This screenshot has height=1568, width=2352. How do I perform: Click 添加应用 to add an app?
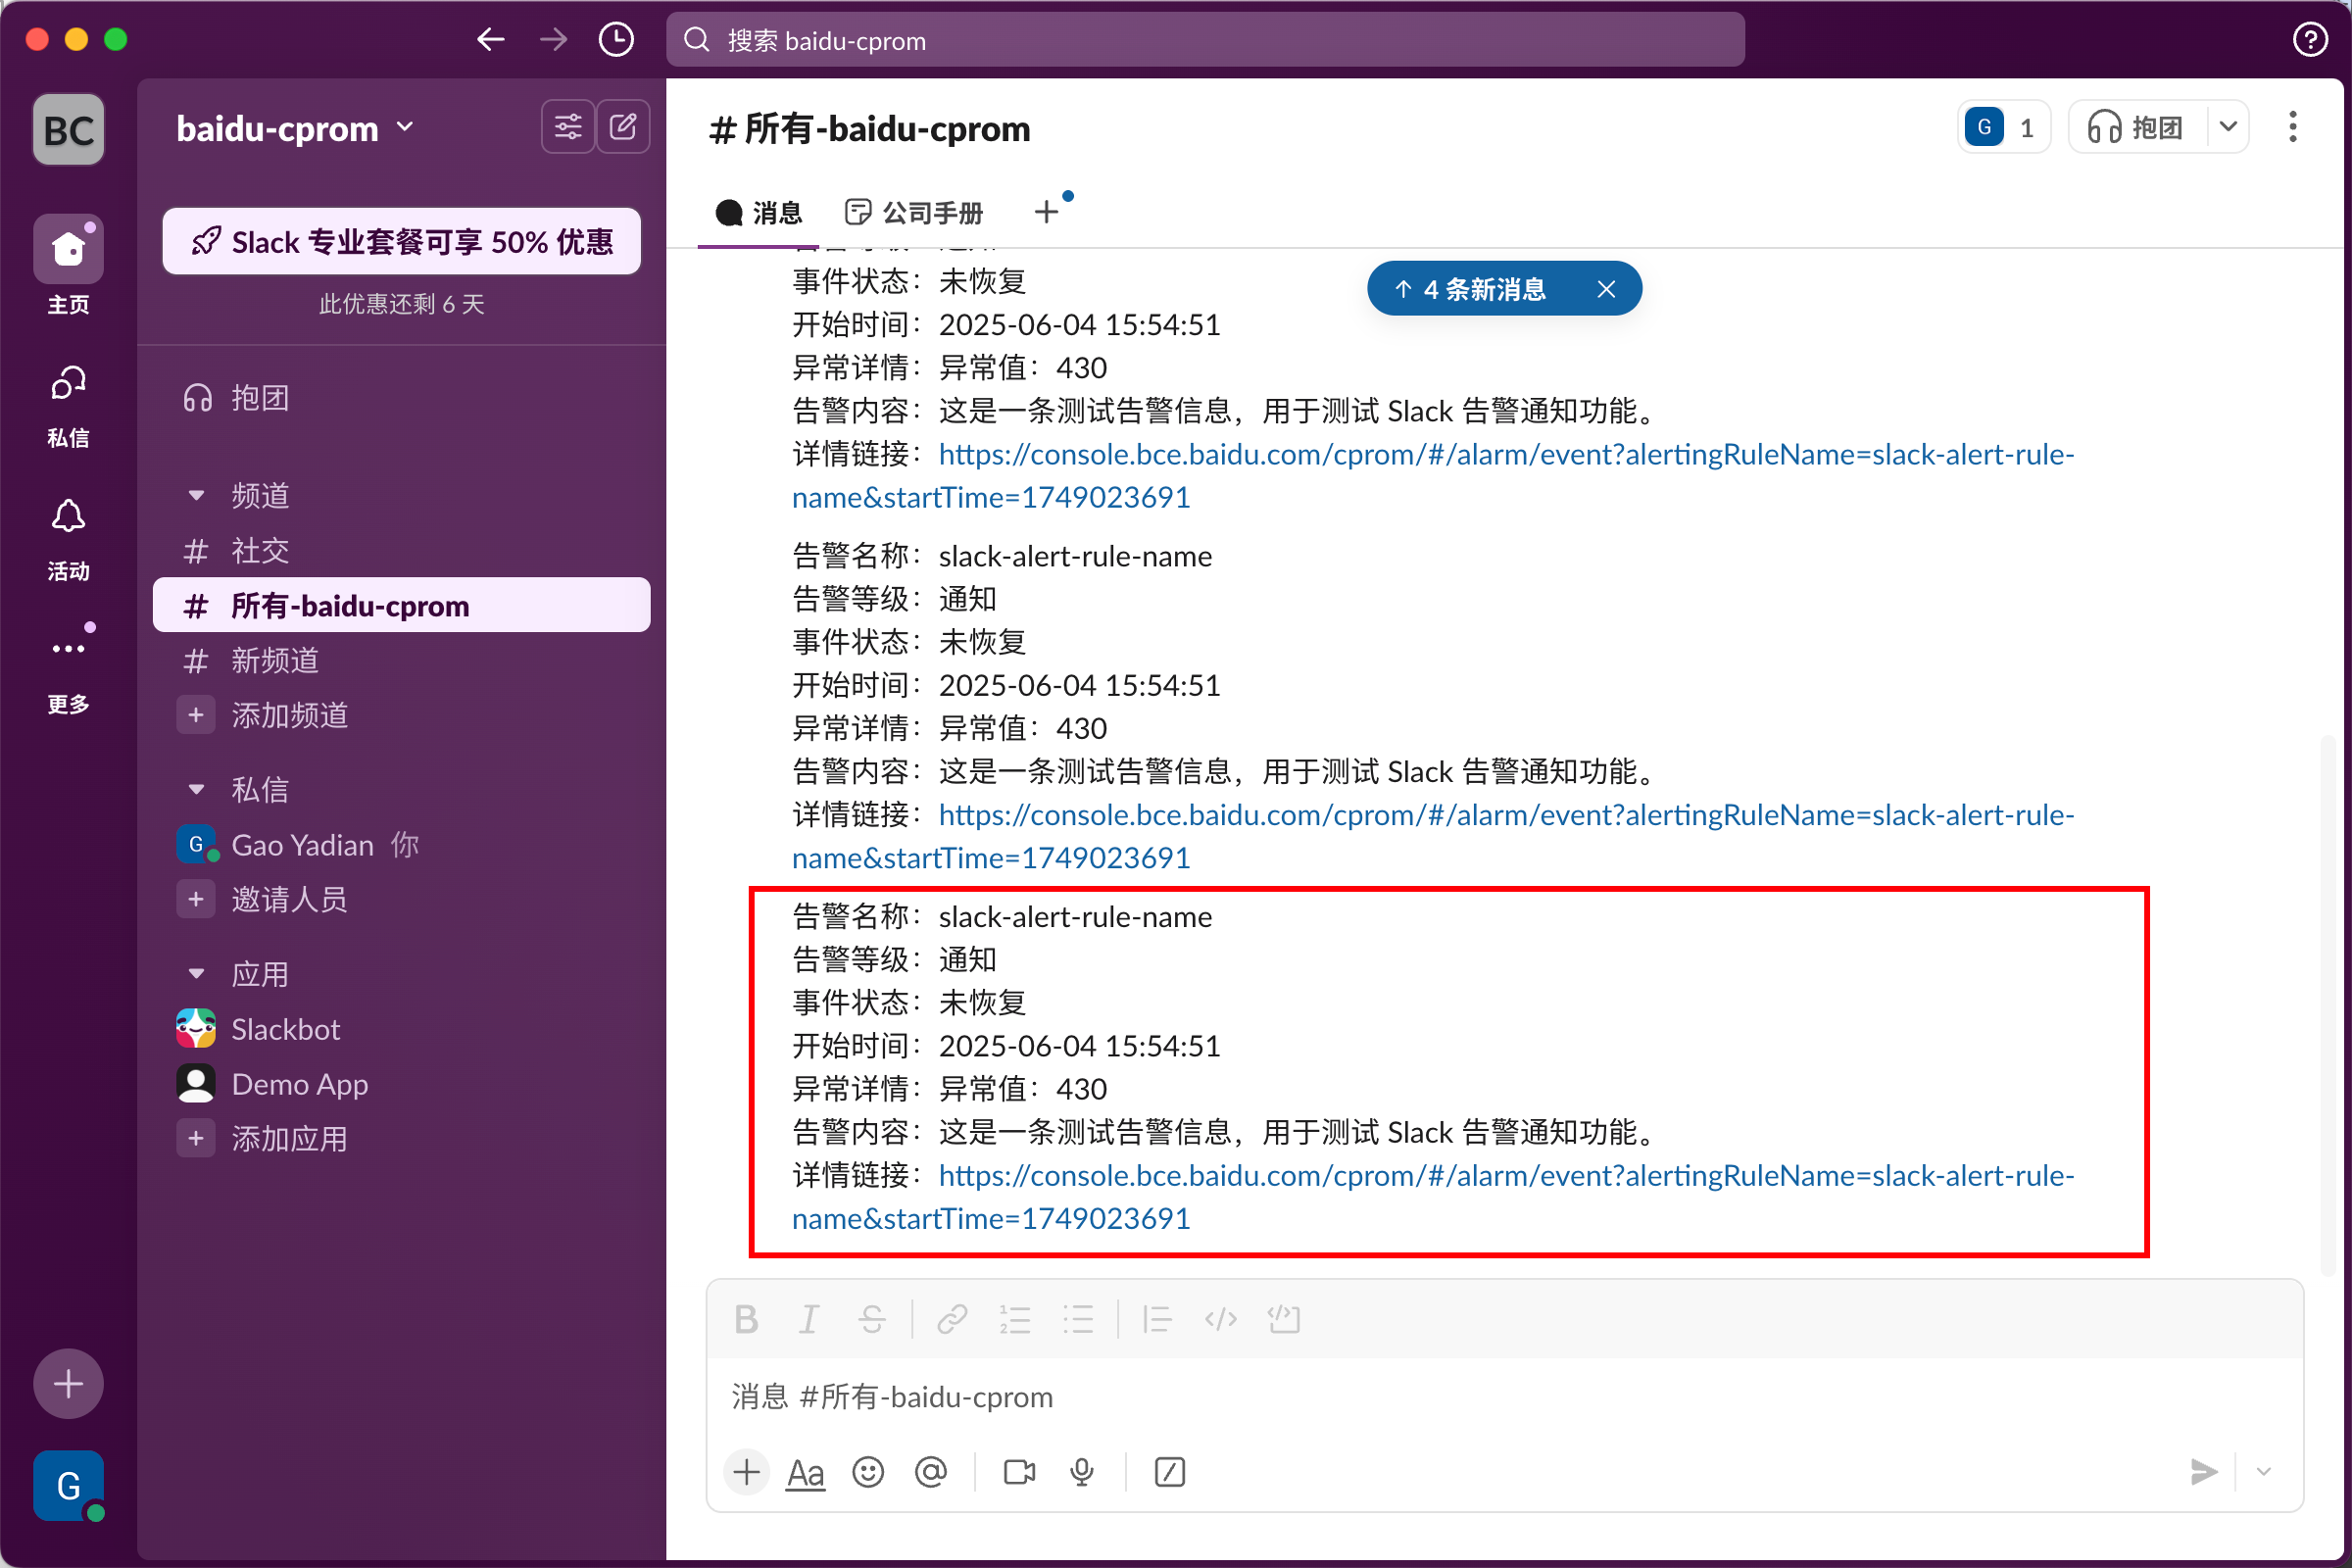tap(401, 1139)
